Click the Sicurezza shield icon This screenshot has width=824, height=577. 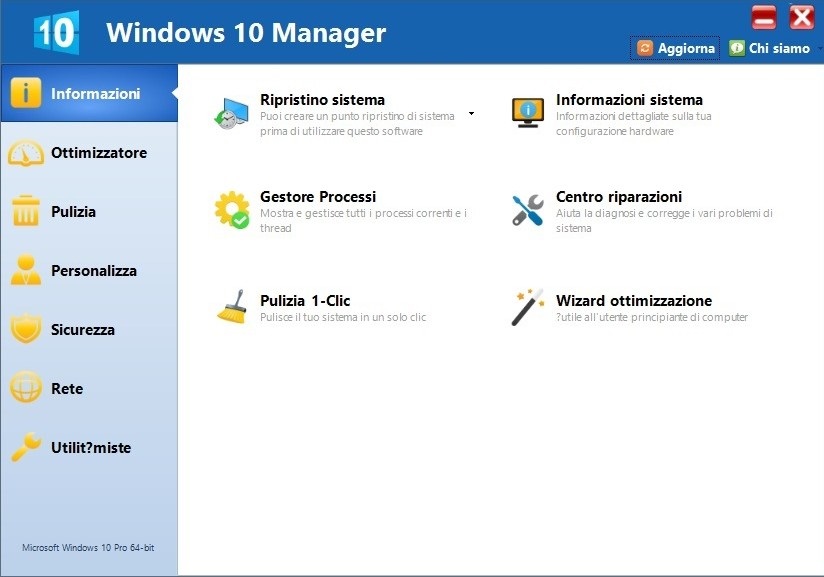26,329
